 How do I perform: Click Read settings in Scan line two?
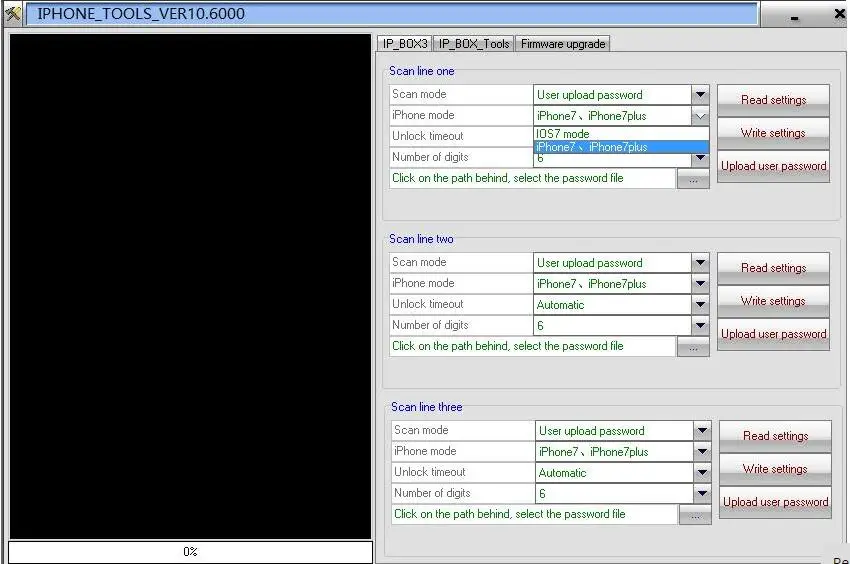[774, 268]
